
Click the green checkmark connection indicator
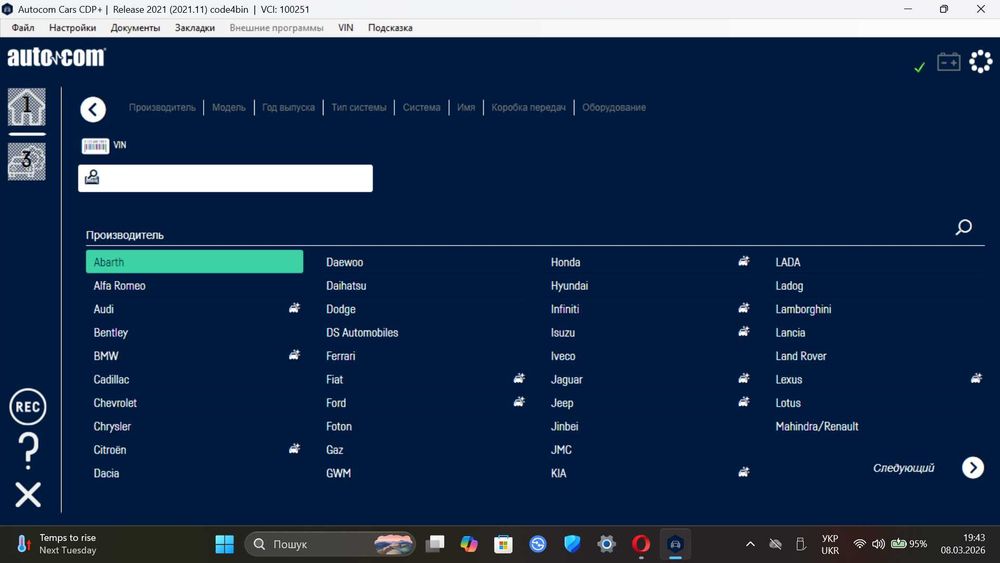[919, 67]
